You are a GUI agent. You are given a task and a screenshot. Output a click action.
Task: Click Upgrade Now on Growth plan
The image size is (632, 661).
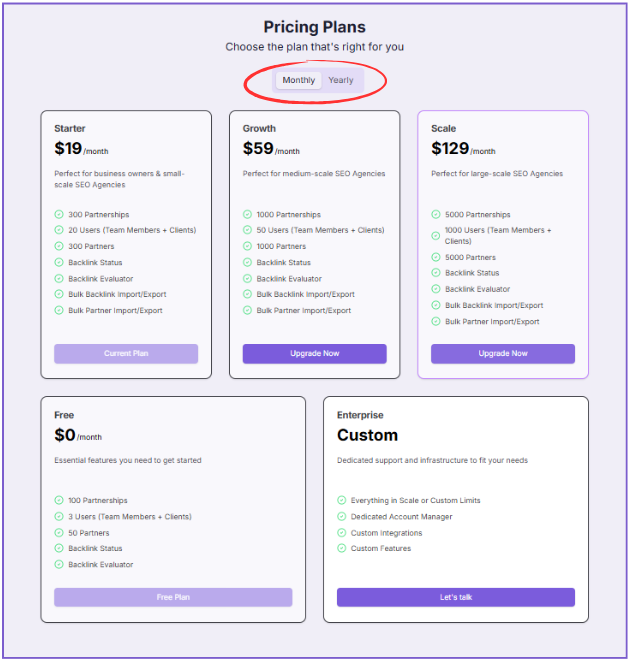point(314,354)
